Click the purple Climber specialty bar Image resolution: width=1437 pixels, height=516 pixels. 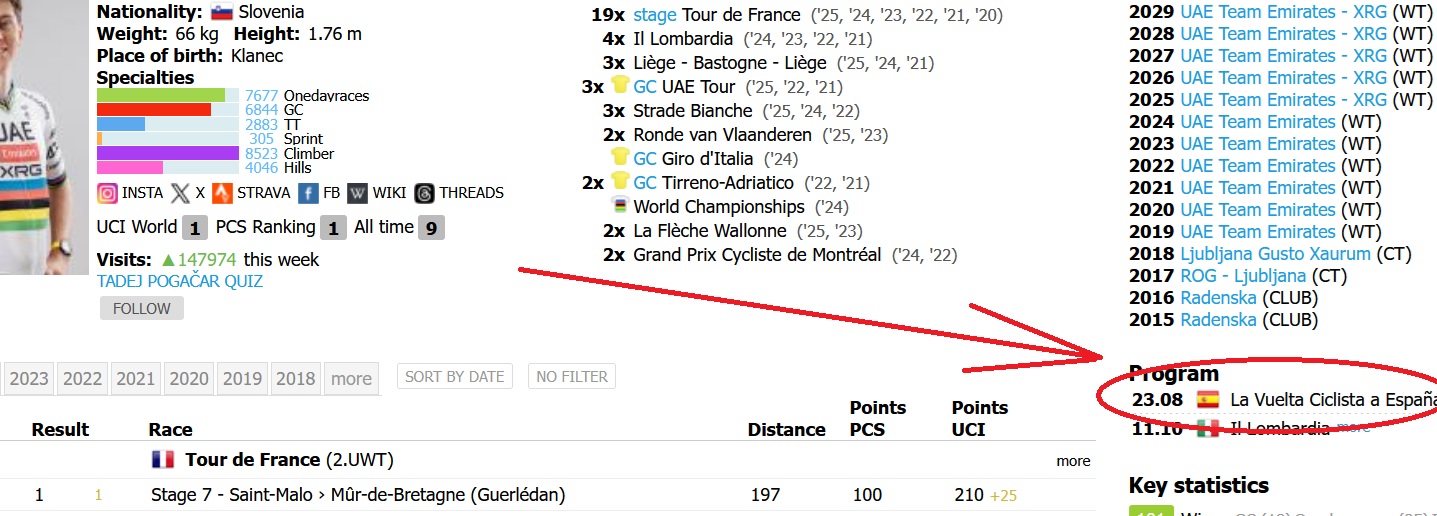coord(168,154)
